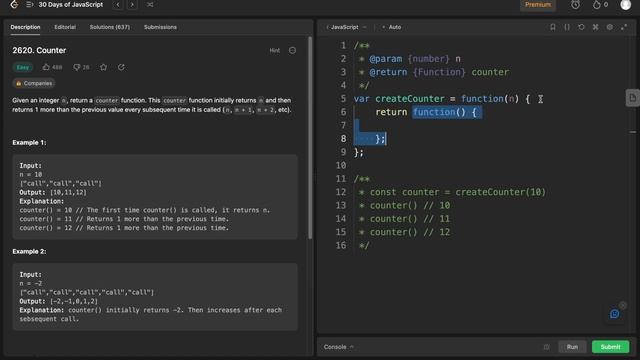Click the Premium button
This screenshot has height=360, width=640.
538,5
